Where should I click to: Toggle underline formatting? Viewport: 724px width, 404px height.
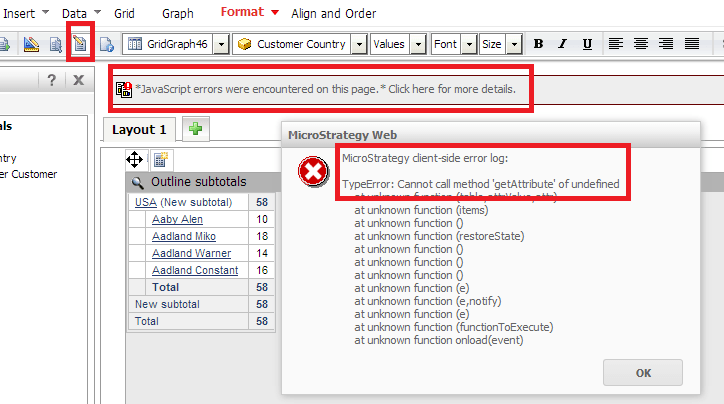[x=587, y=44]
